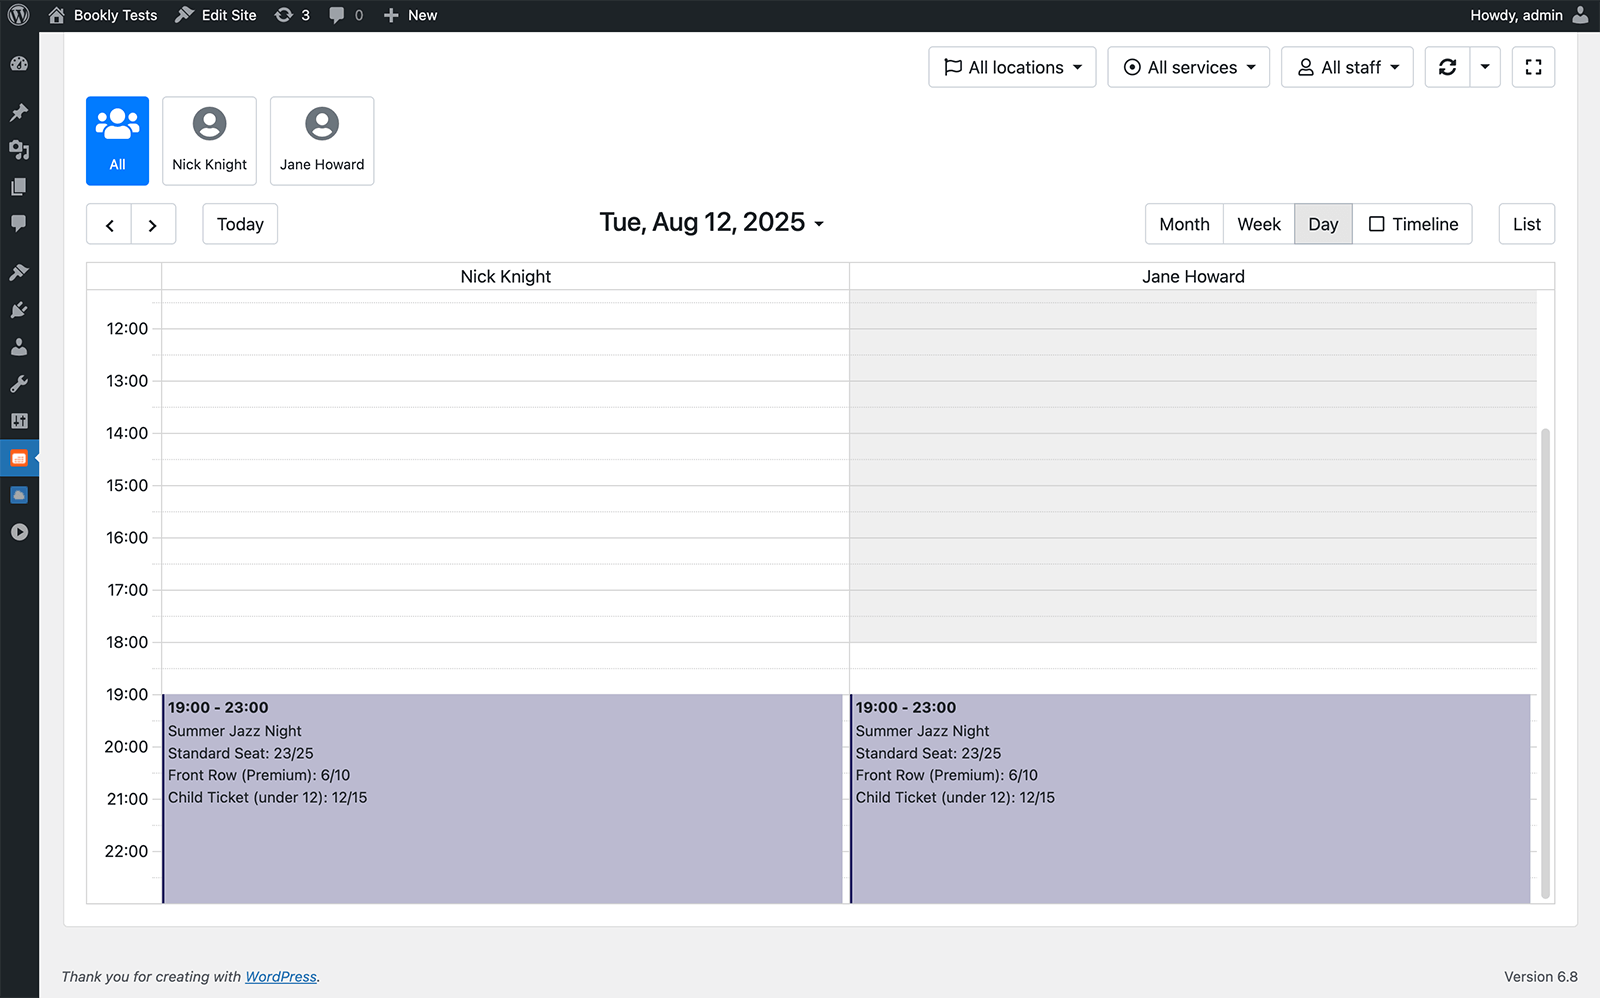Go to next day arrow
1600x998 pixels.
(x=153, y=224)
